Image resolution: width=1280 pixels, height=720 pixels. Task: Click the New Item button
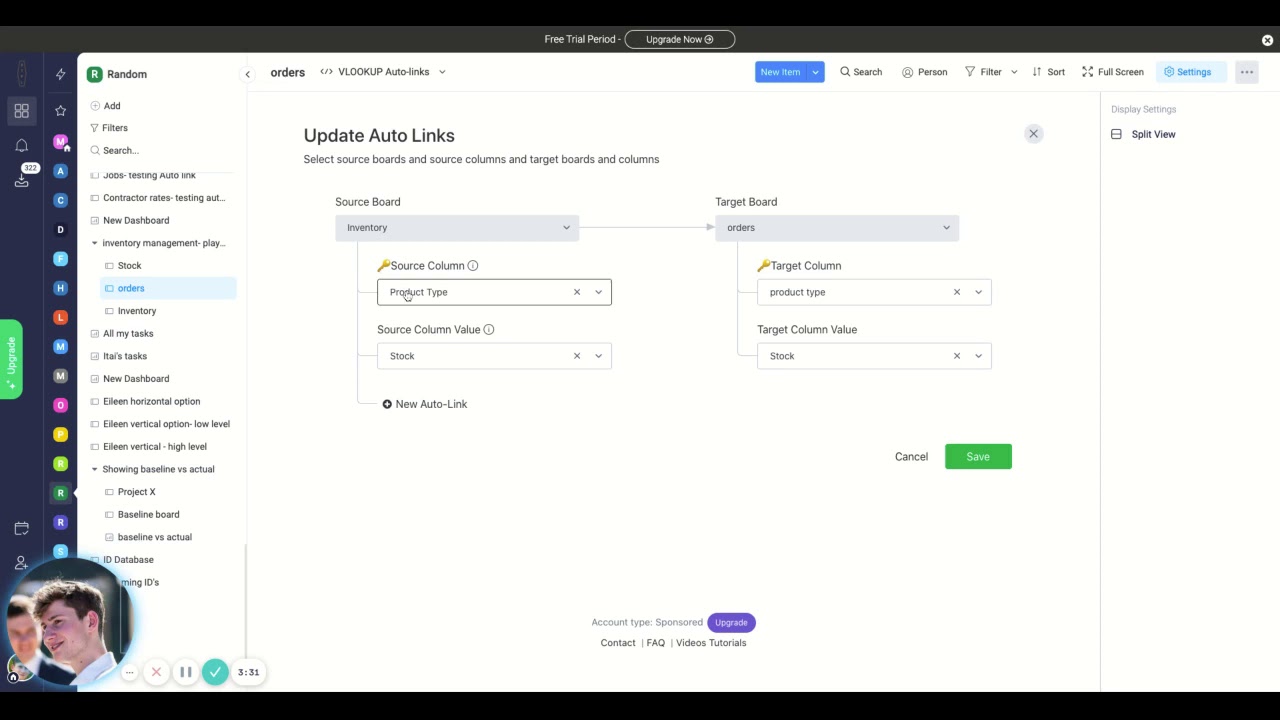780,72
